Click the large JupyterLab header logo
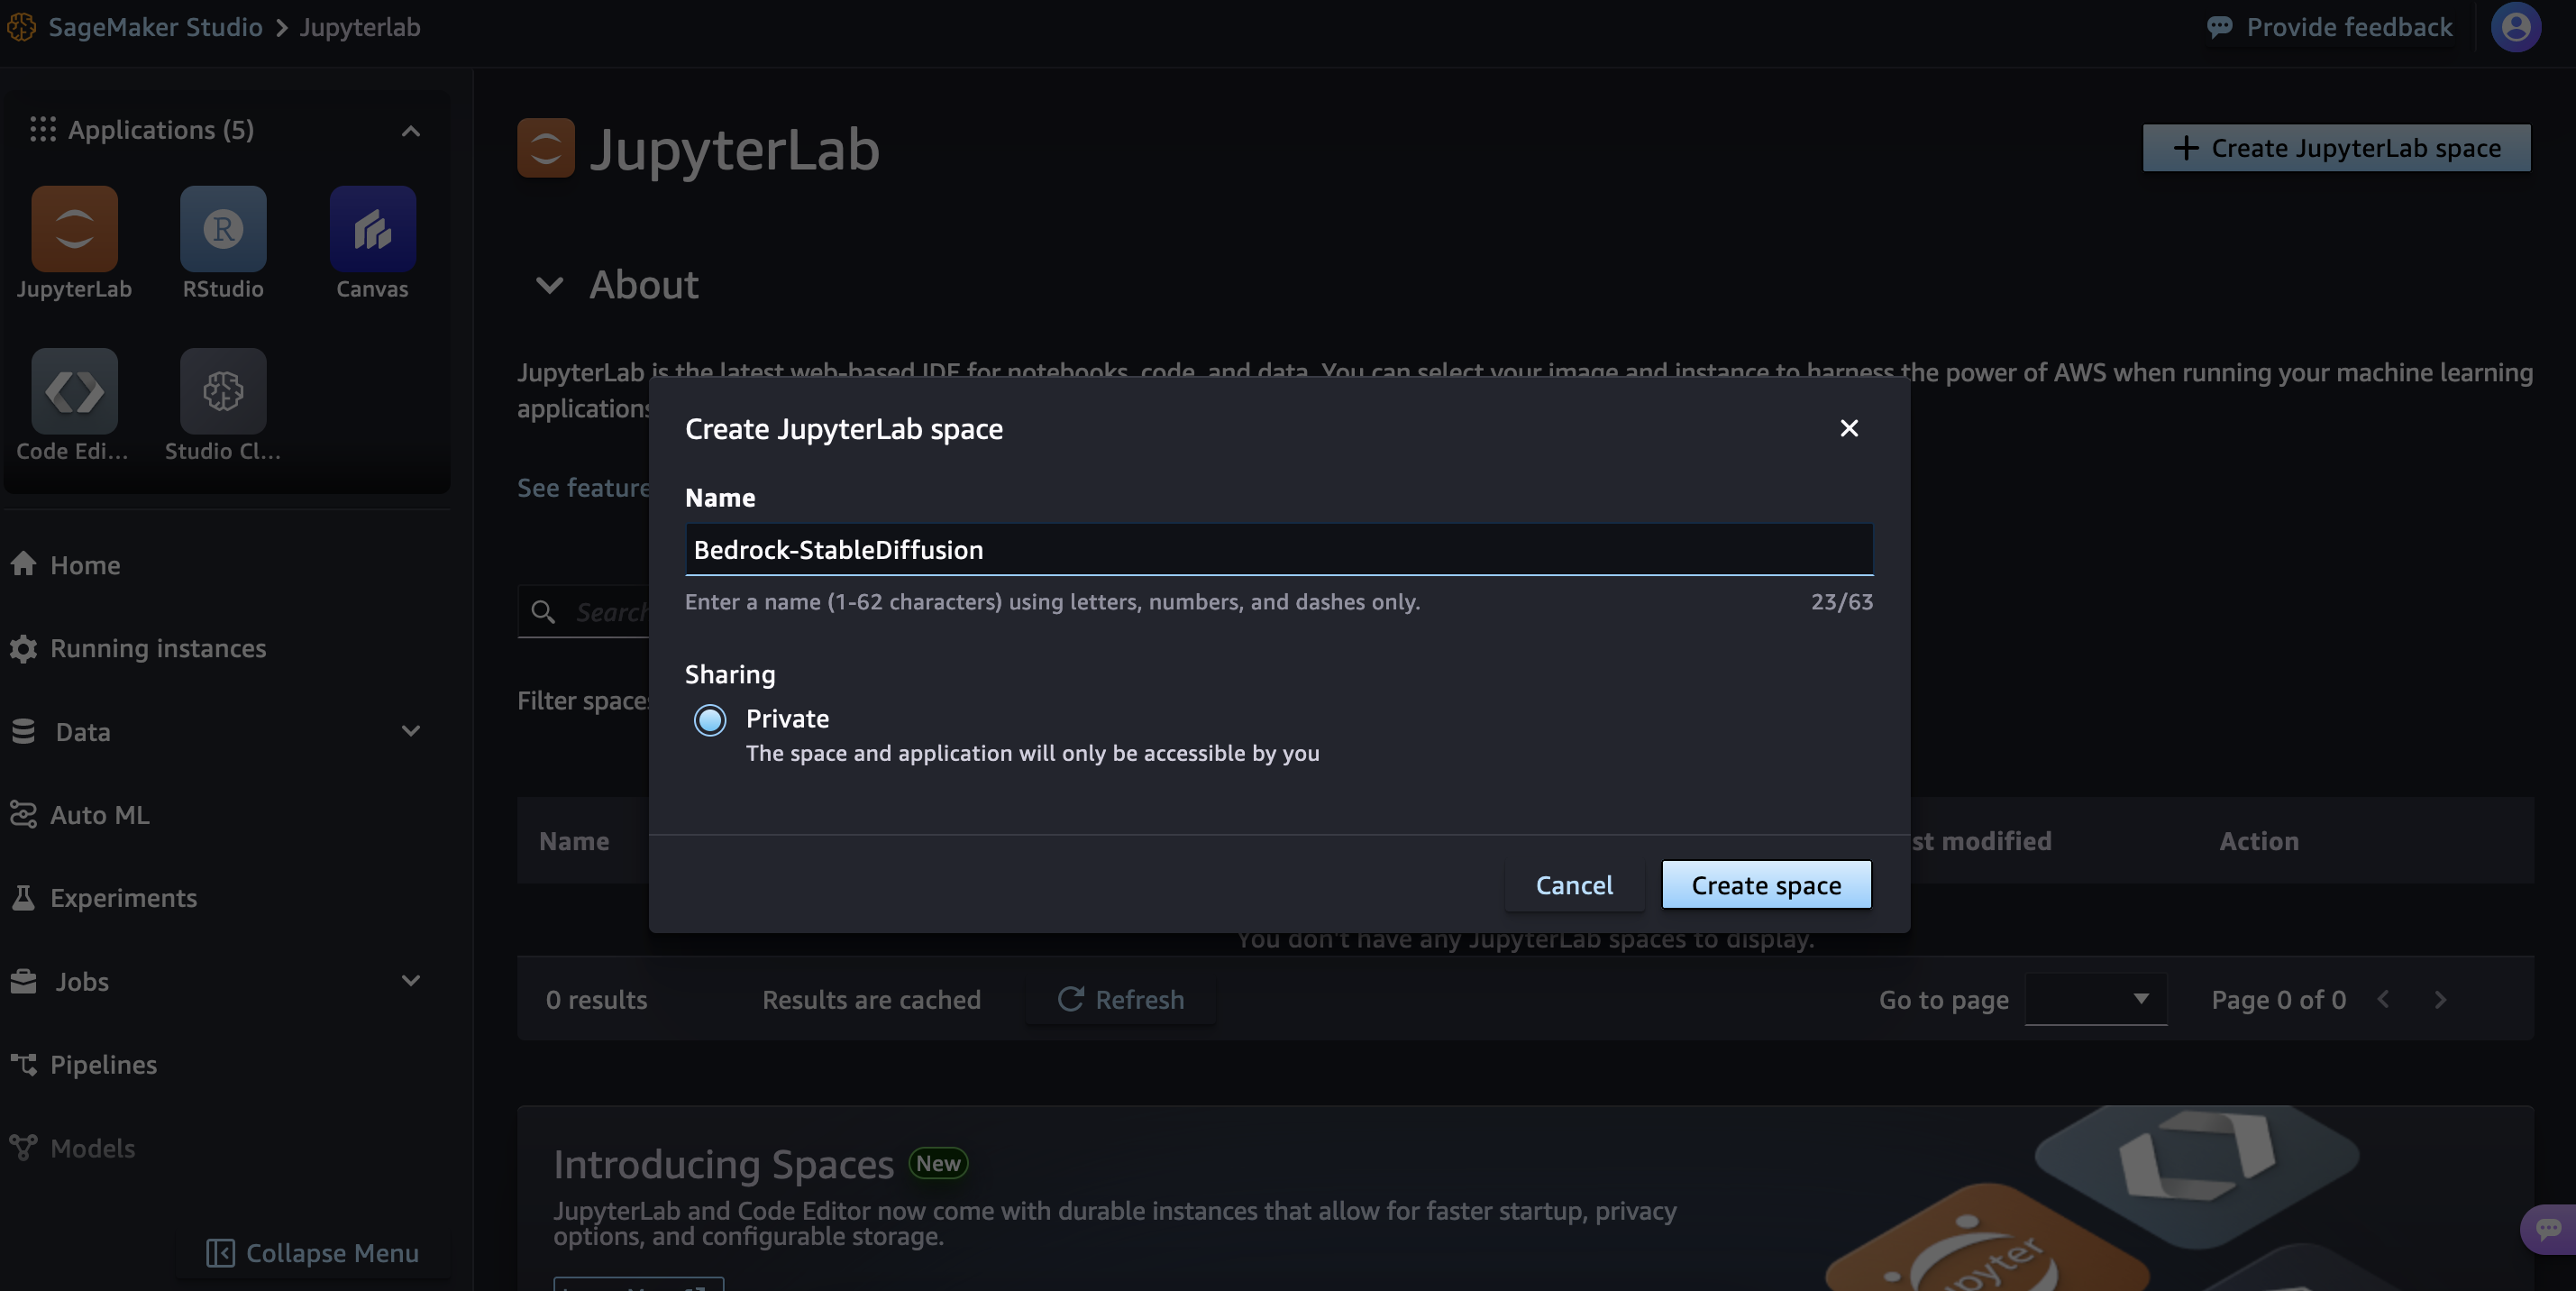Screen dimensions: 2576x1291 point(546,148)
